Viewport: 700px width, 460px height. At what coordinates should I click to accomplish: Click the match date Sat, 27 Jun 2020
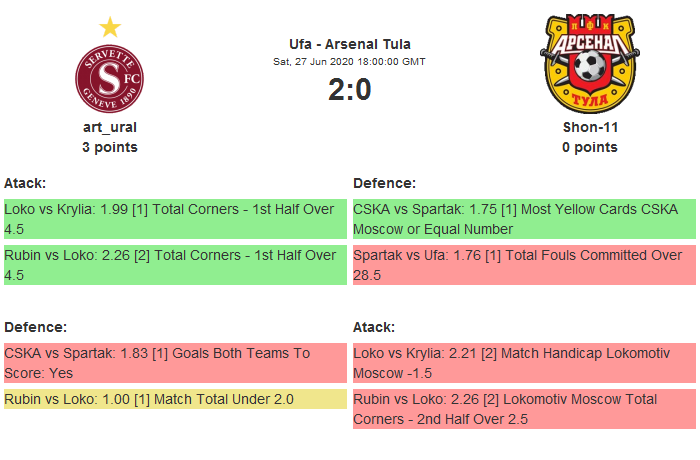(x=349, y=61)
